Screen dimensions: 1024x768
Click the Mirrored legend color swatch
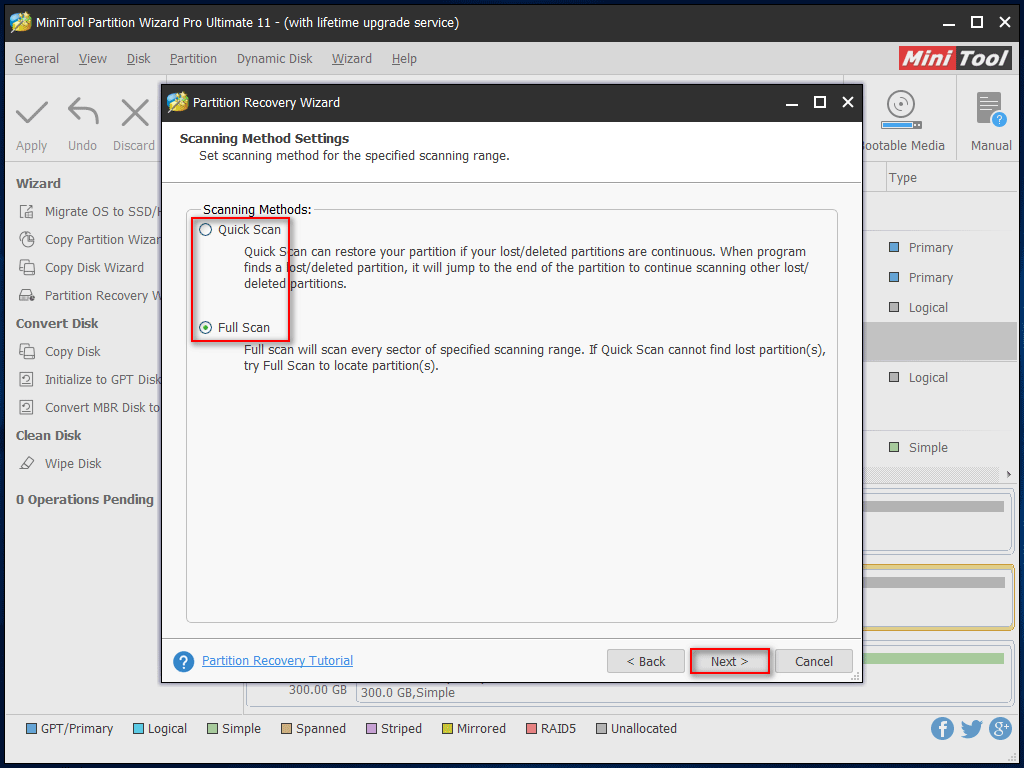pyautogui.click(x=447, y=729)
